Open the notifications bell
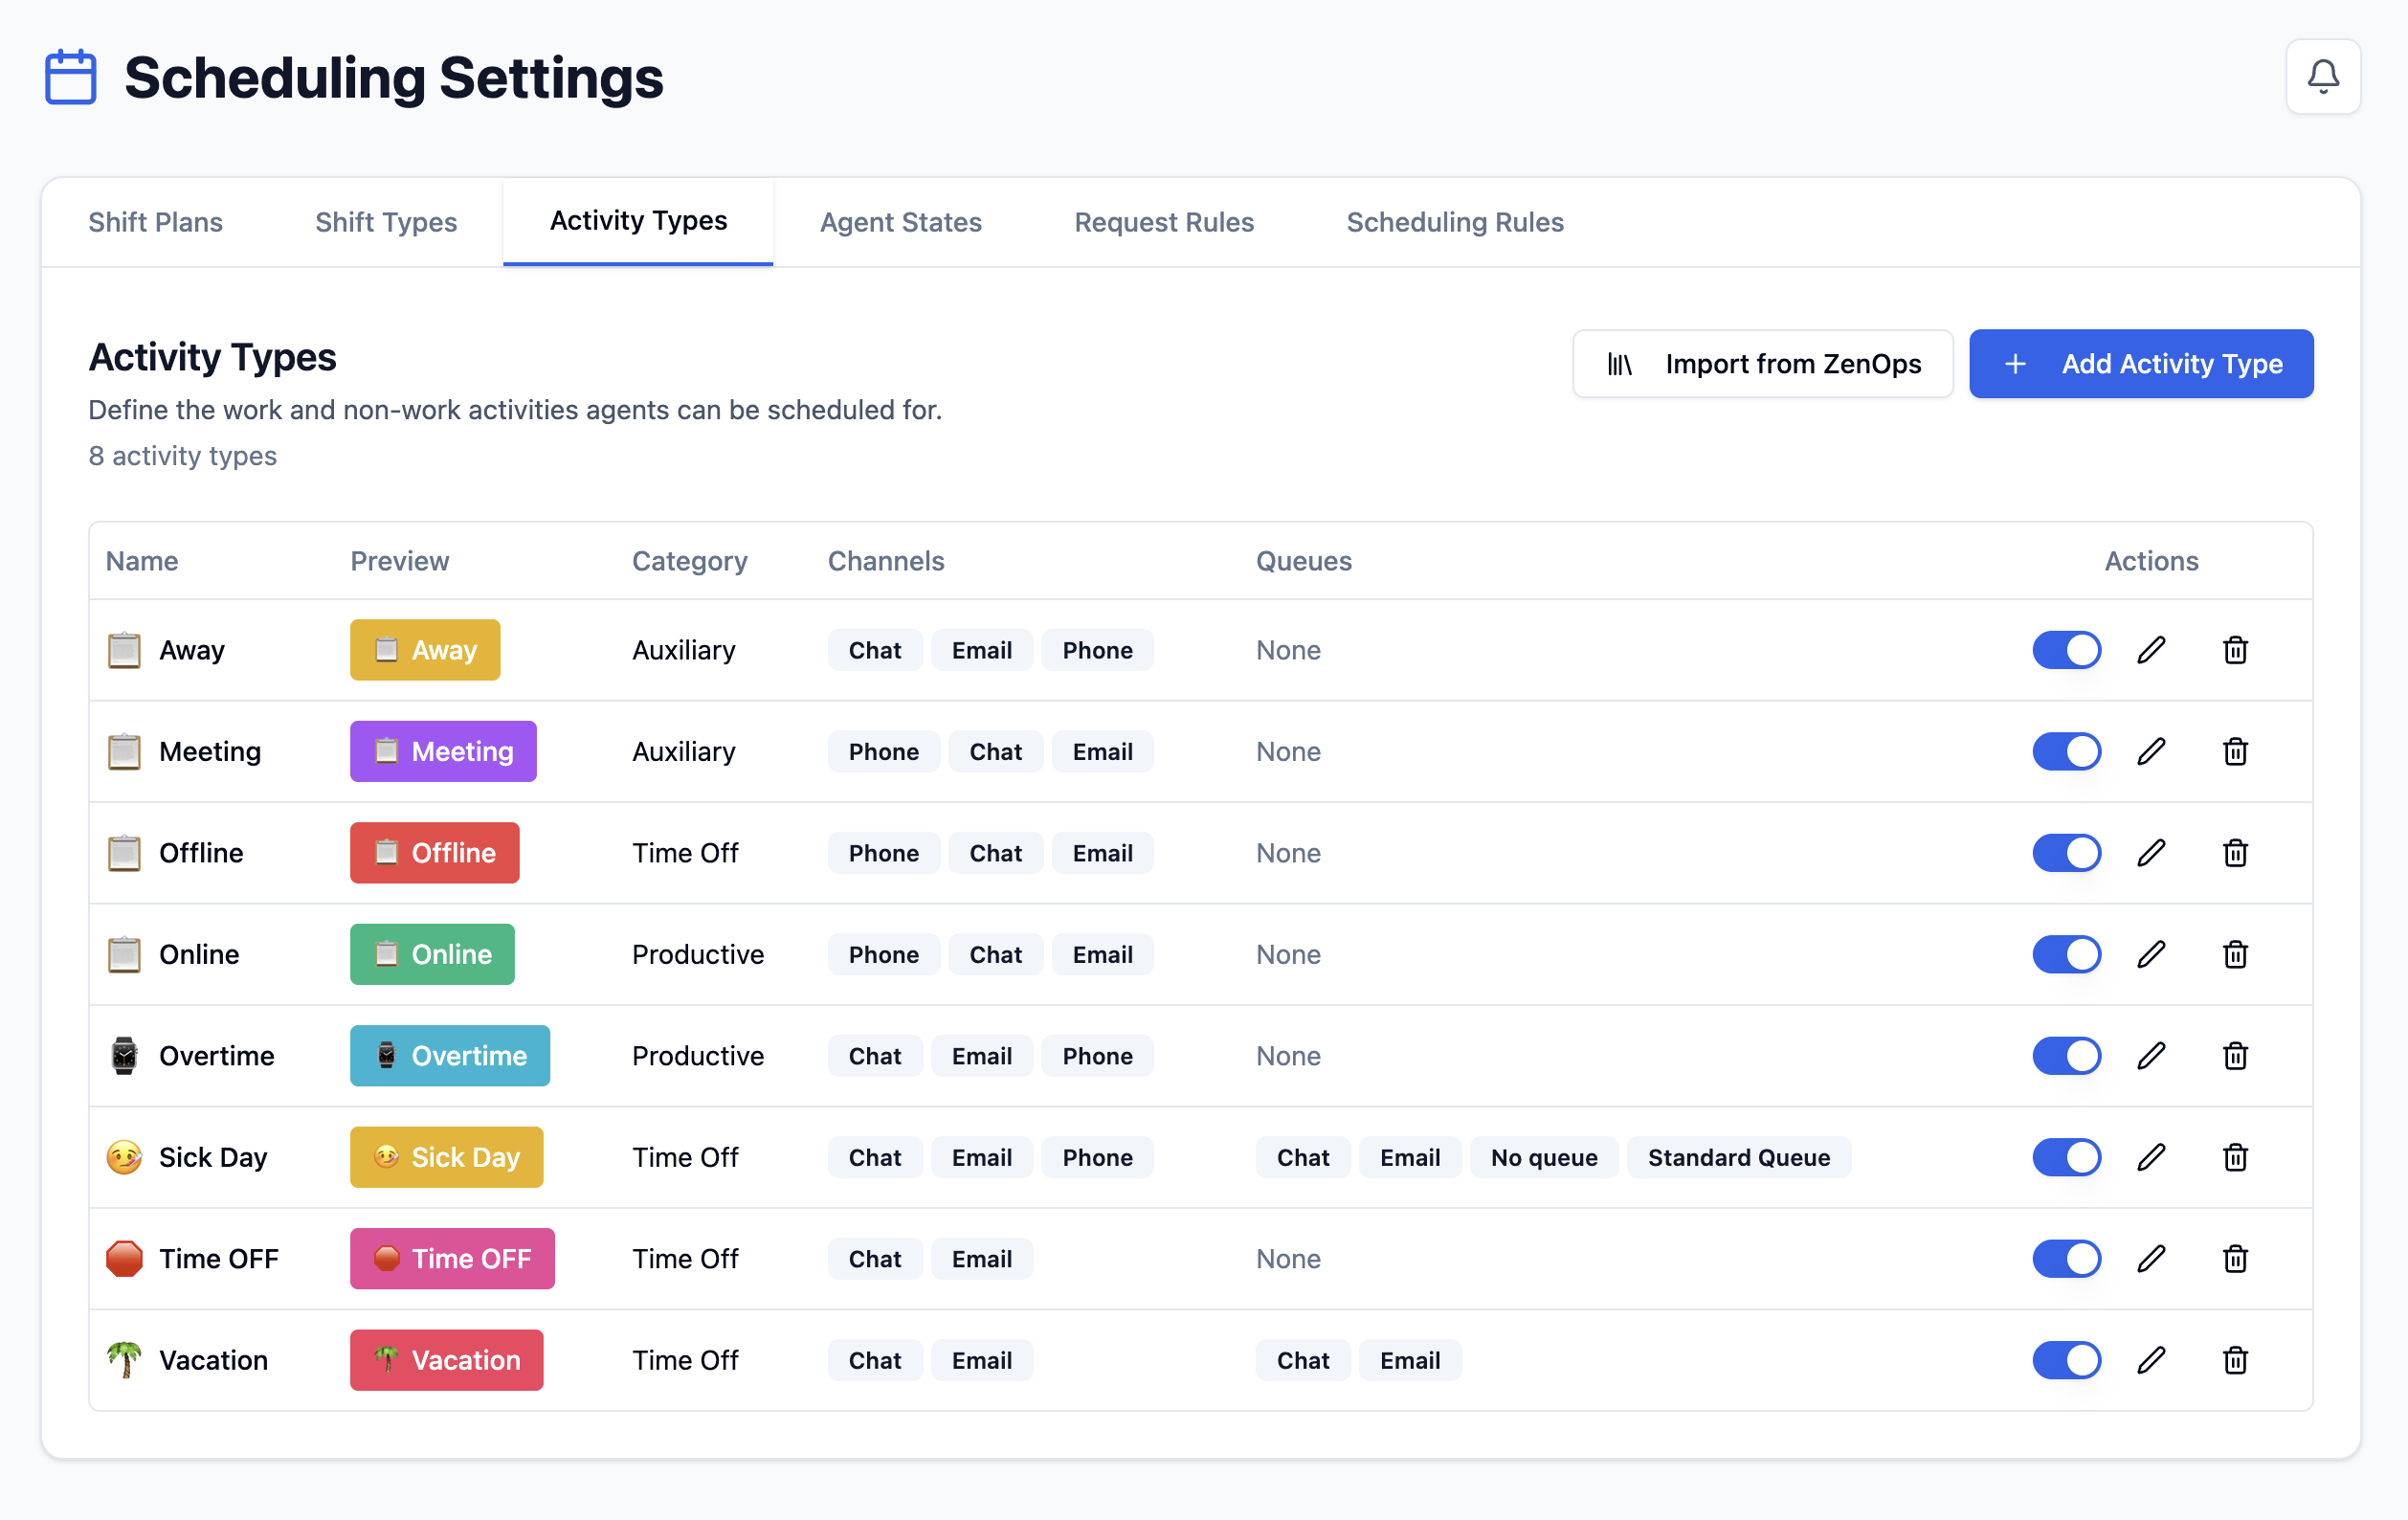 [x=2322, y=77]
